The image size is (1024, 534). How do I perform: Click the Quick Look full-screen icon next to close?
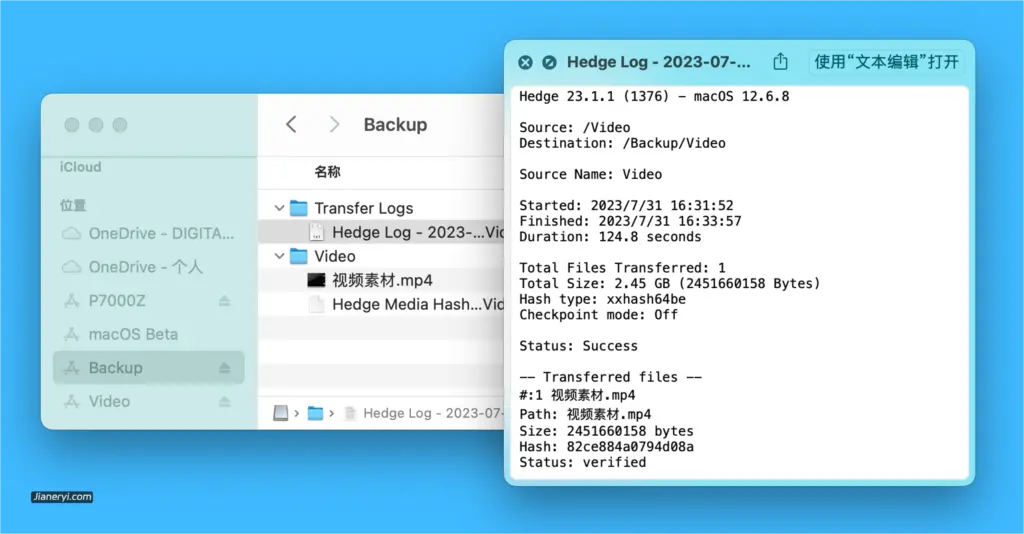549,62
